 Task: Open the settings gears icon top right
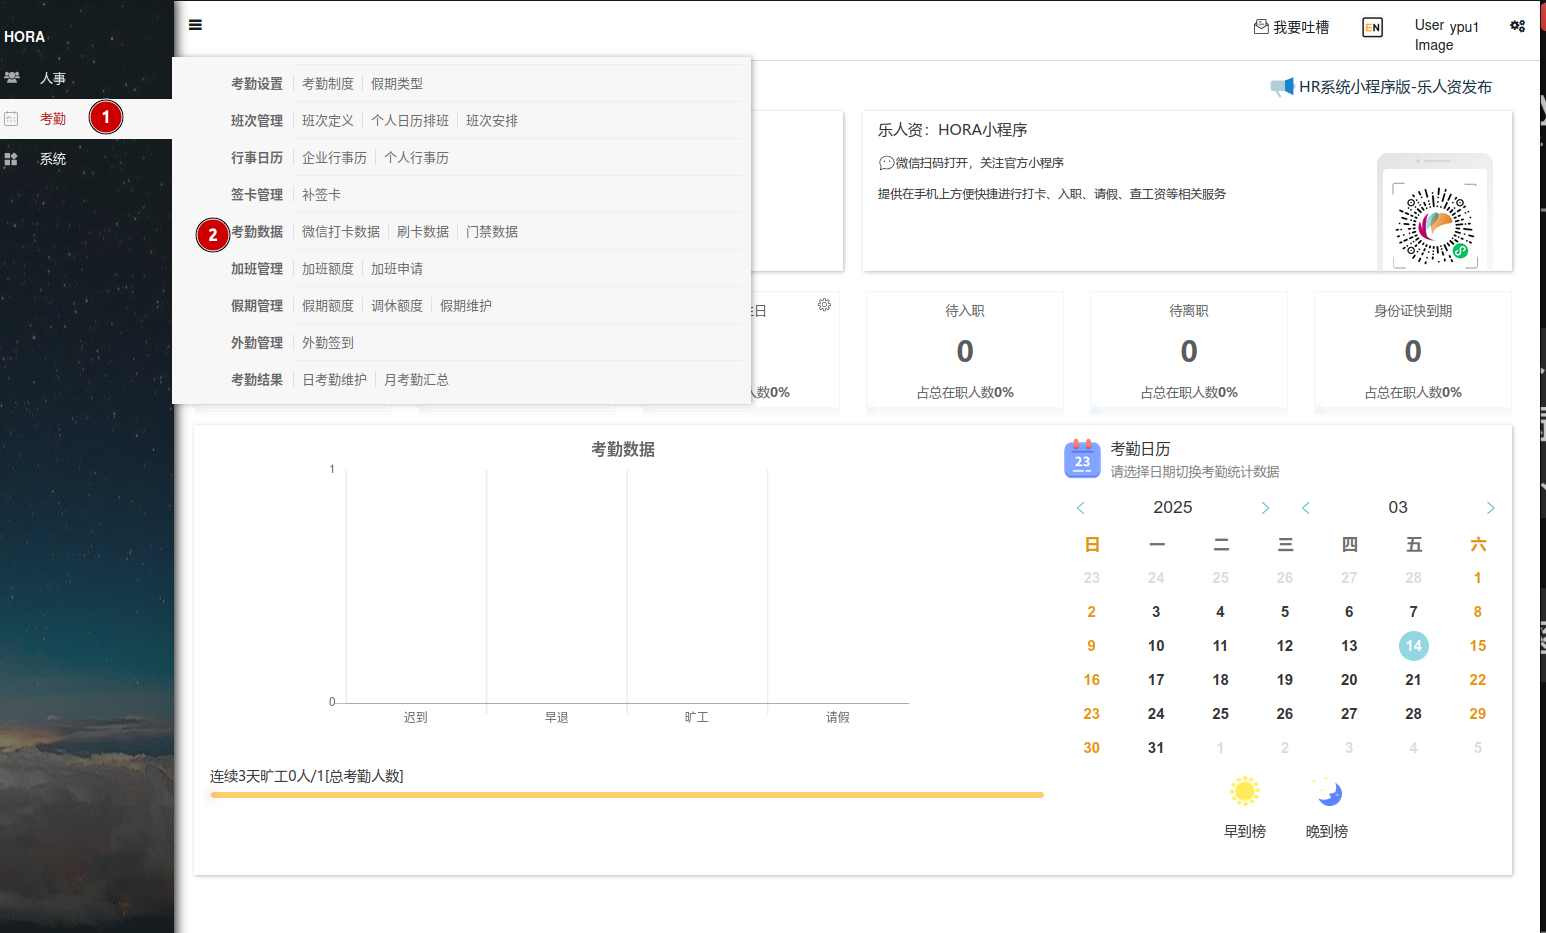point(1517,26)
